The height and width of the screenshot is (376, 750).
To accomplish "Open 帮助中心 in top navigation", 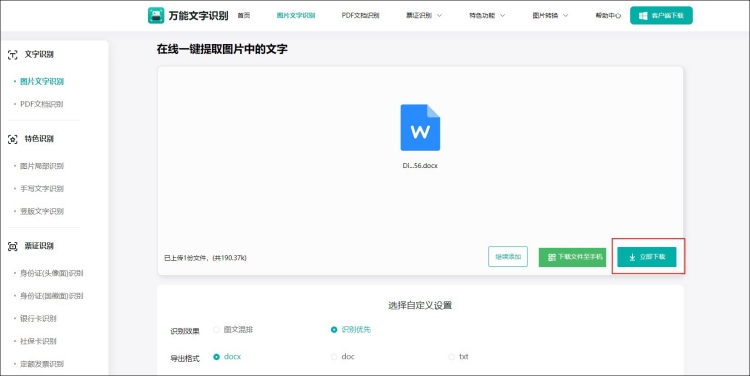I will point(608,15).
